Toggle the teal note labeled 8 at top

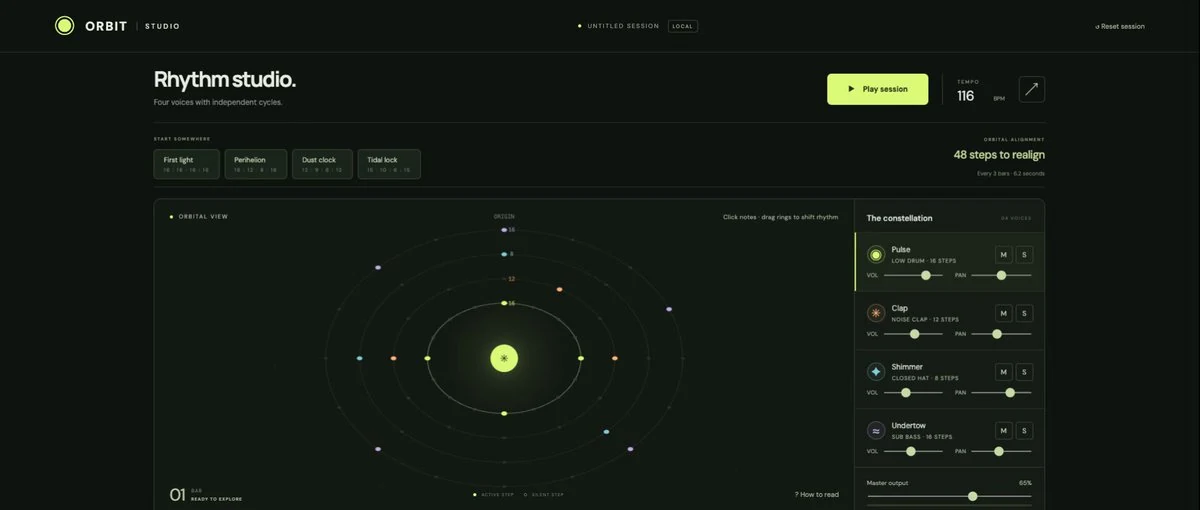pyautogui.click(x=504, y=254)
